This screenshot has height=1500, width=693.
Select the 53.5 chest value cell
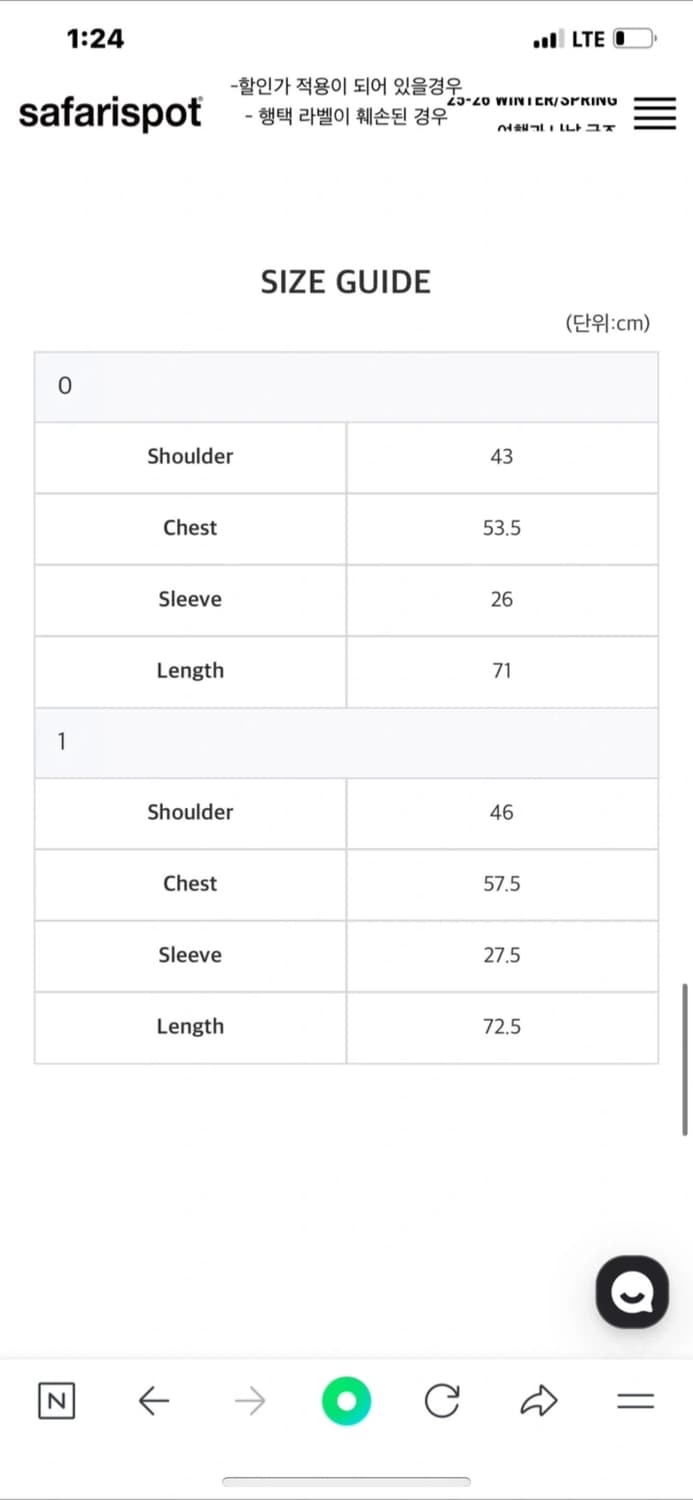(x=502, y=528)
